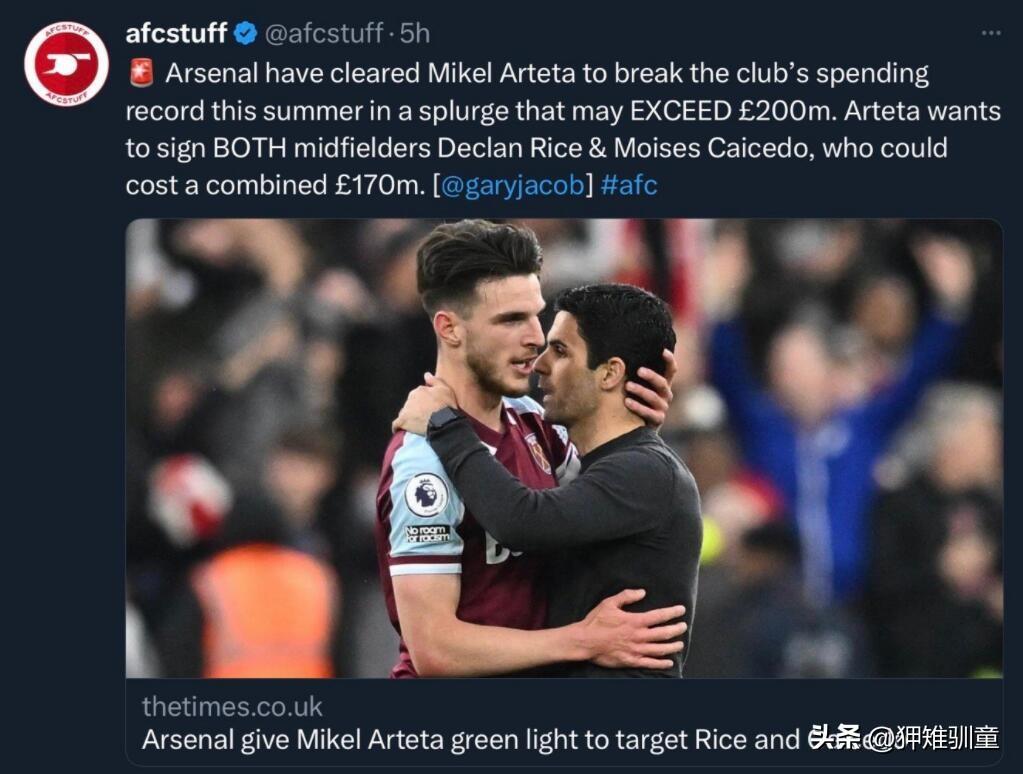This screenshot has height=774, width=1023.
Task: Click the Premier League sleeve badge in photo
Action: point(427,495)
